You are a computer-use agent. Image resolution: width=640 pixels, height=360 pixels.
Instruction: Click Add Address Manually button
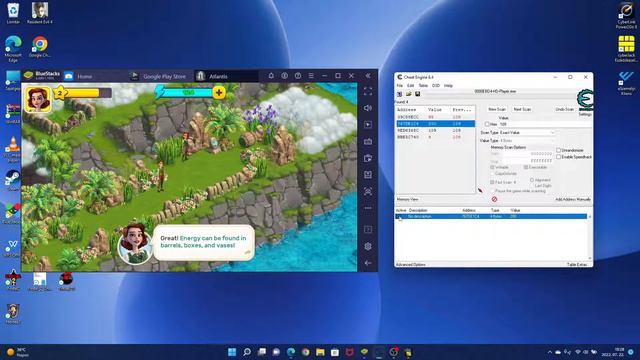573,199
